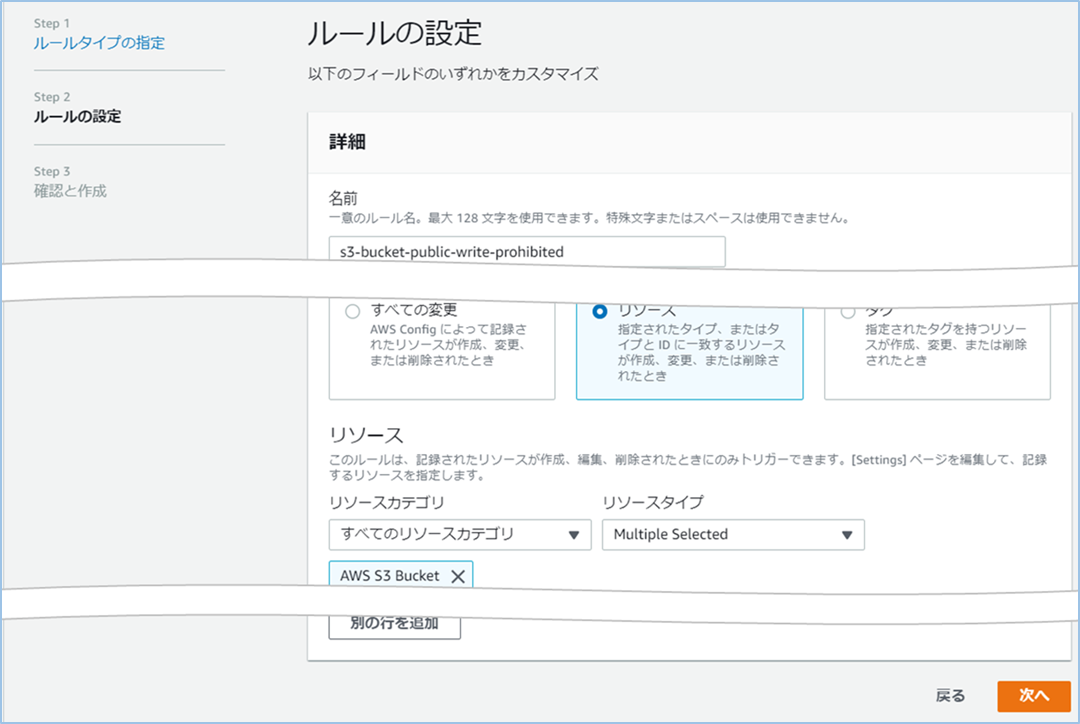Select Step 2 ルールの設定 in sidebar
Image resolution: width=1080 pixels, height=724 pixels.
[x=77, y=117]
